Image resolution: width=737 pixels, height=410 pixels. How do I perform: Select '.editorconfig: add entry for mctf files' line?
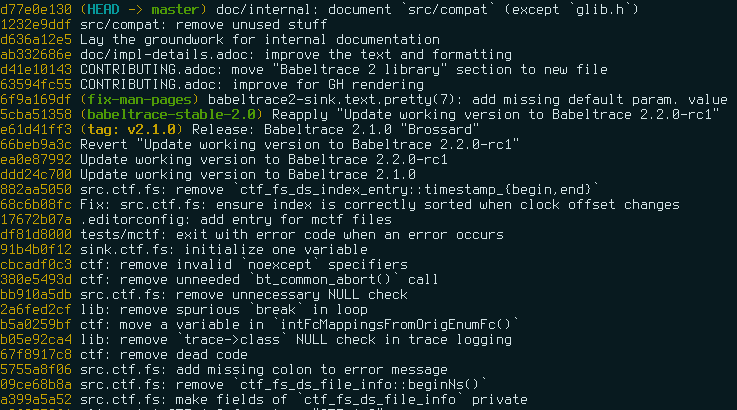pyautogui.click(x=236, y=220)
